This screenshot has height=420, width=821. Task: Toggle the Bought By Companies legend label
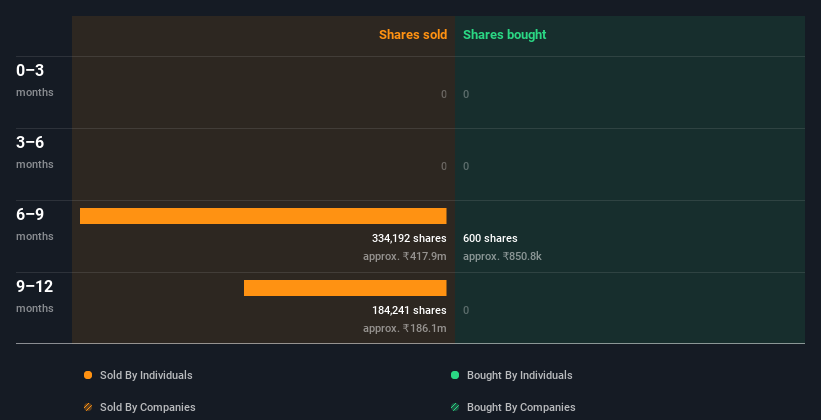coord(521,407)
